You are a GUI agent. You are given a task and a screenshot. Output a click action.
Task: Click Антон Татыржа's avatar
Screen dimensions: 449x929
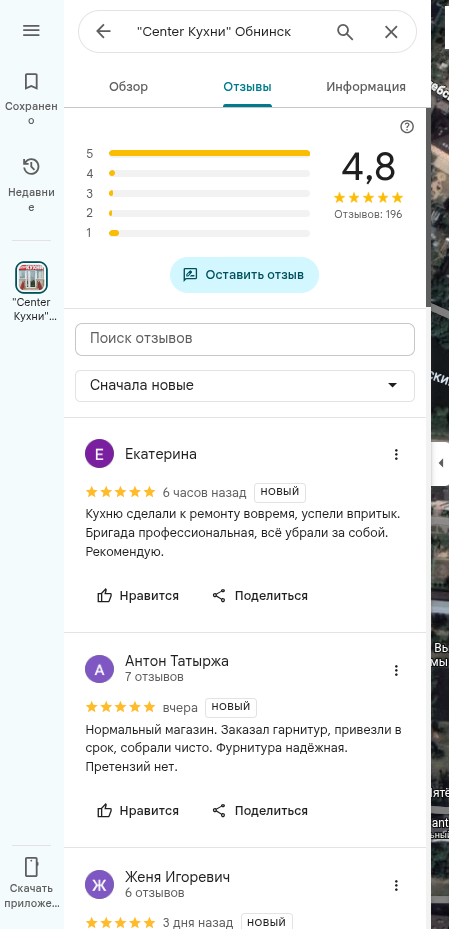click(x=100, y=669)
